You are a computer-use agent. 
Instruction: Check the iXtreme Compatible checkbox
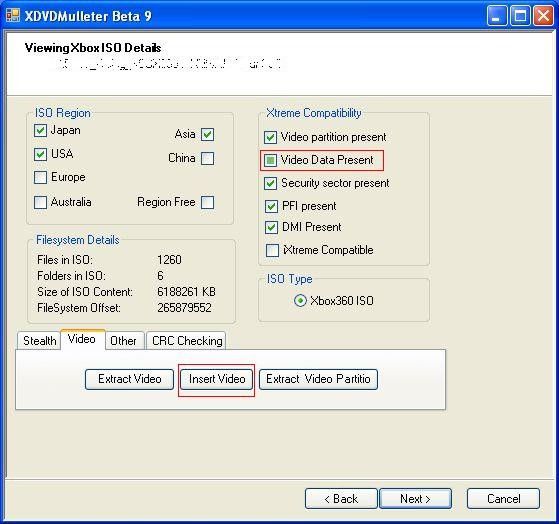point(272,250)
